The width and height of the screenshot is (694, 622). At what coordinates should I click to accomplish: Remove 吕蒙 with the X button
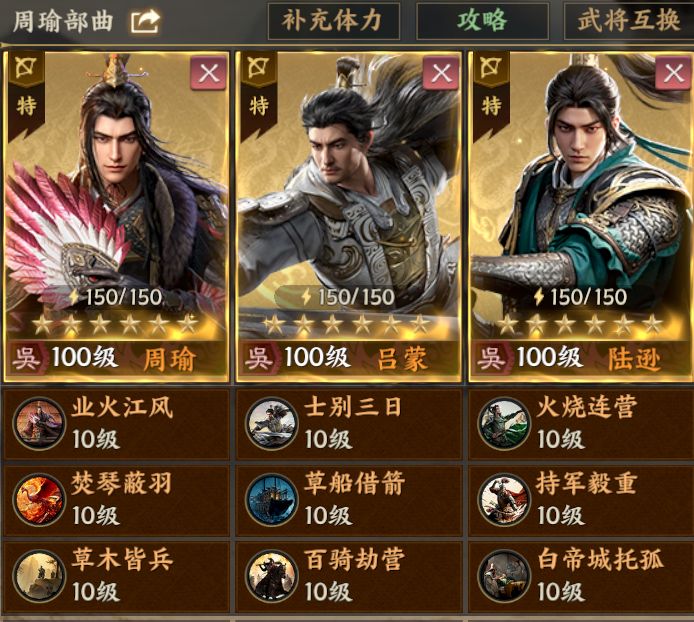441,73
